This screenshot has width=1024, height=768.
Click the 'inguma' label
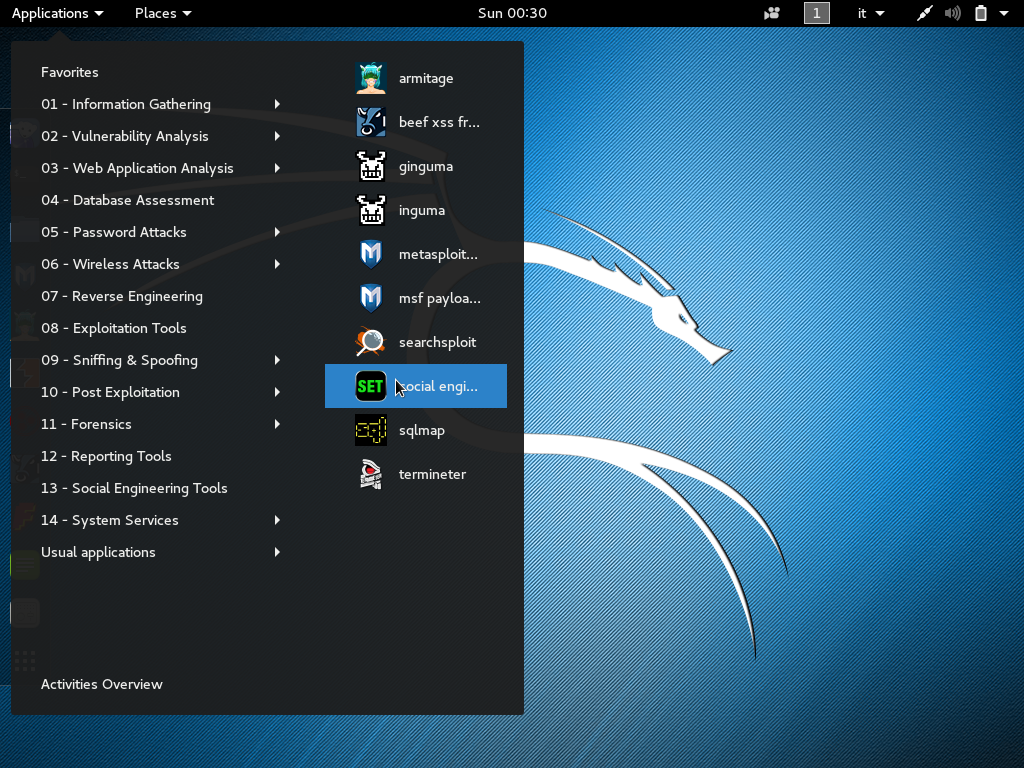pyautogui.click(x=422, y=210)
